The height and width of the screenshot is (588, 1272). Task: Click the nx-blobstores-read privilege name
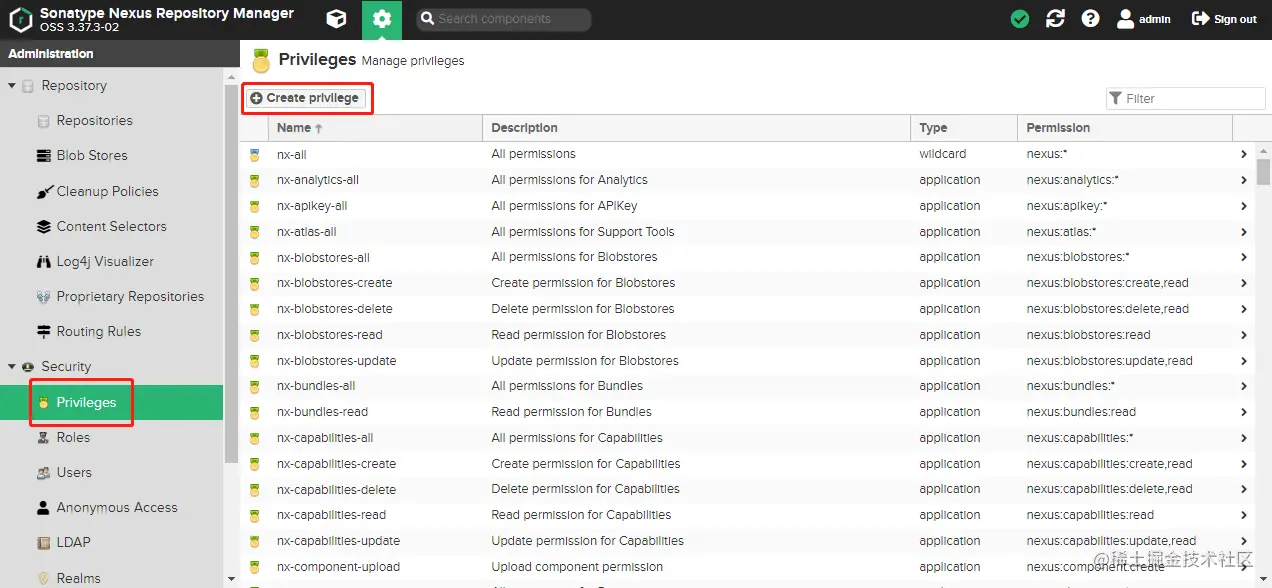click(x=330, y=335)
